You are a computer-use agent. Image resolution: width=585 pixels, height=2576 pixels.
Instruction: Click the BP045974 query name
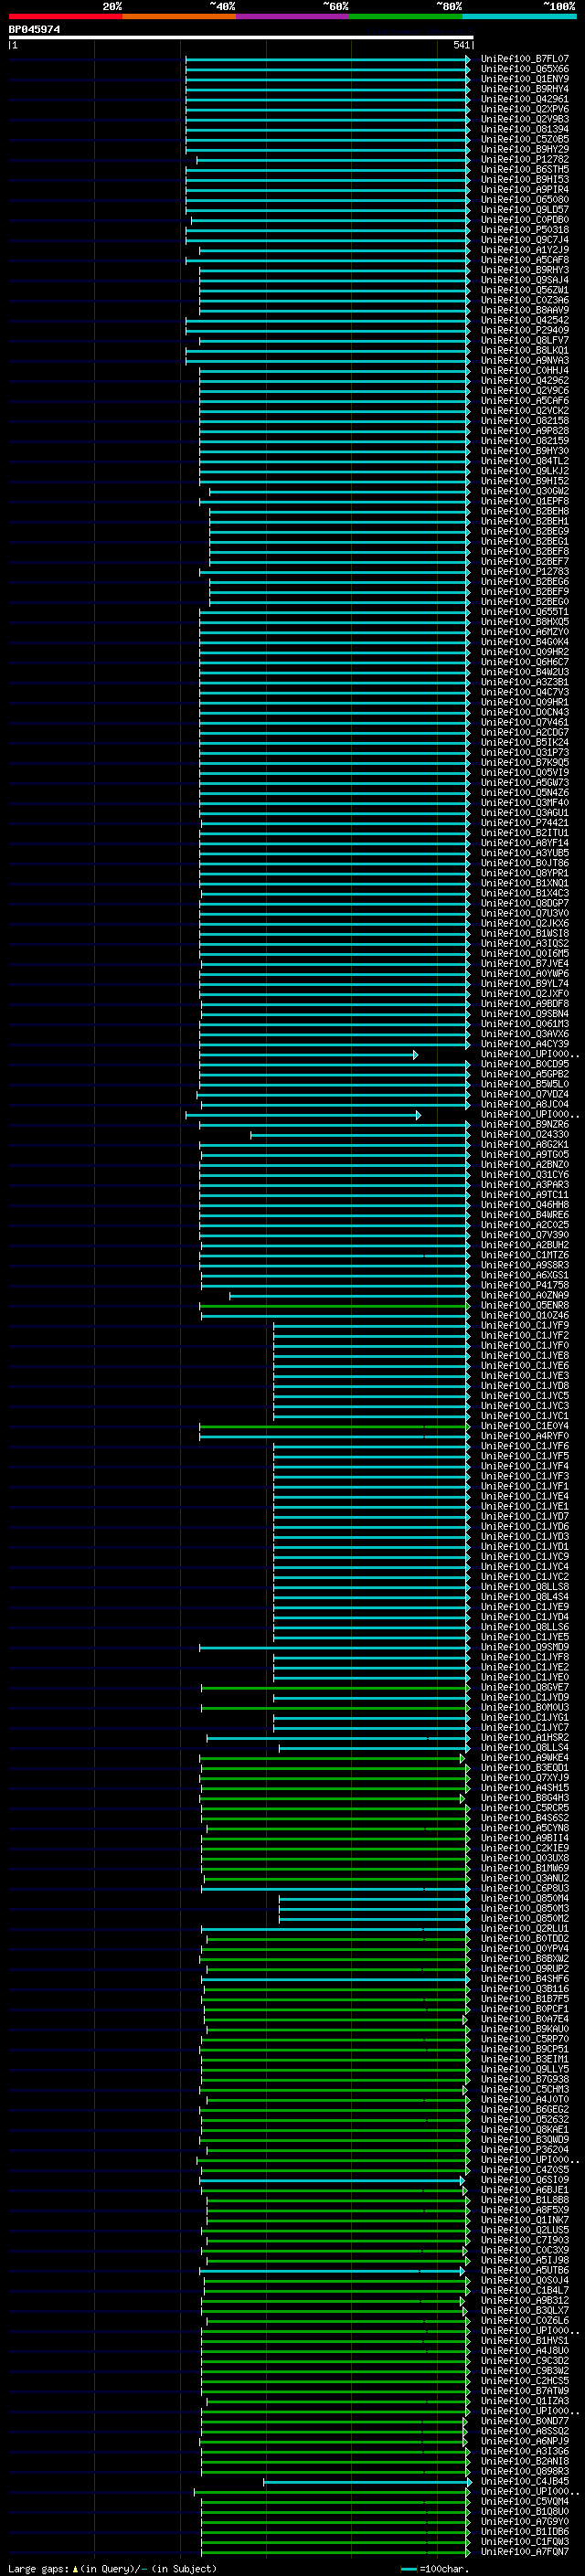[34, 29]
